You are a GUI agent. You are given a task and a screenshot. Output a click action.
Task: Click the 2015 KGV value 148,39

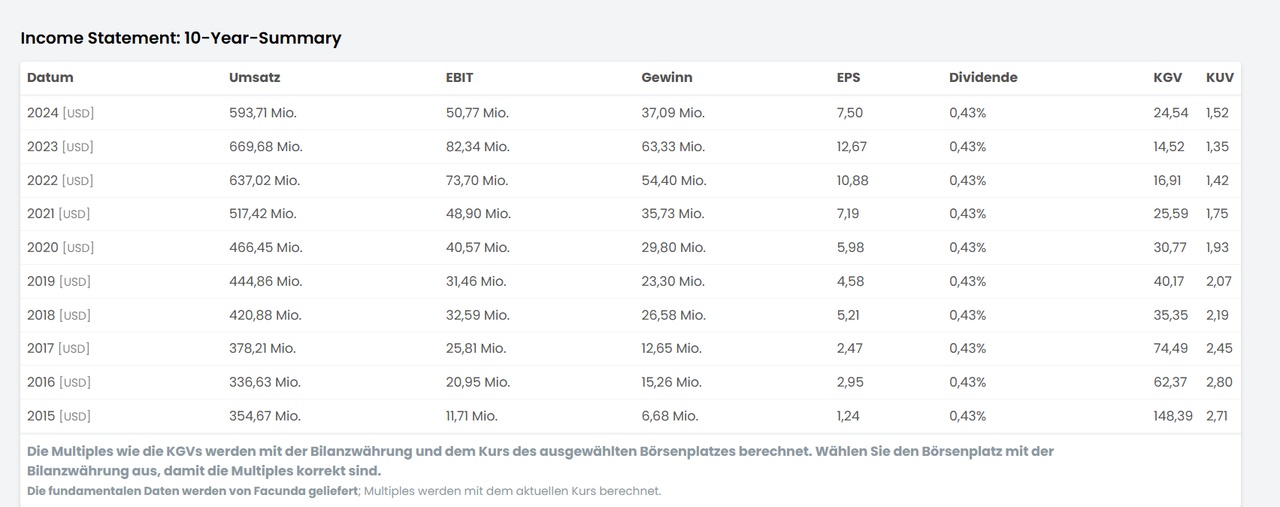(1173, 416)
